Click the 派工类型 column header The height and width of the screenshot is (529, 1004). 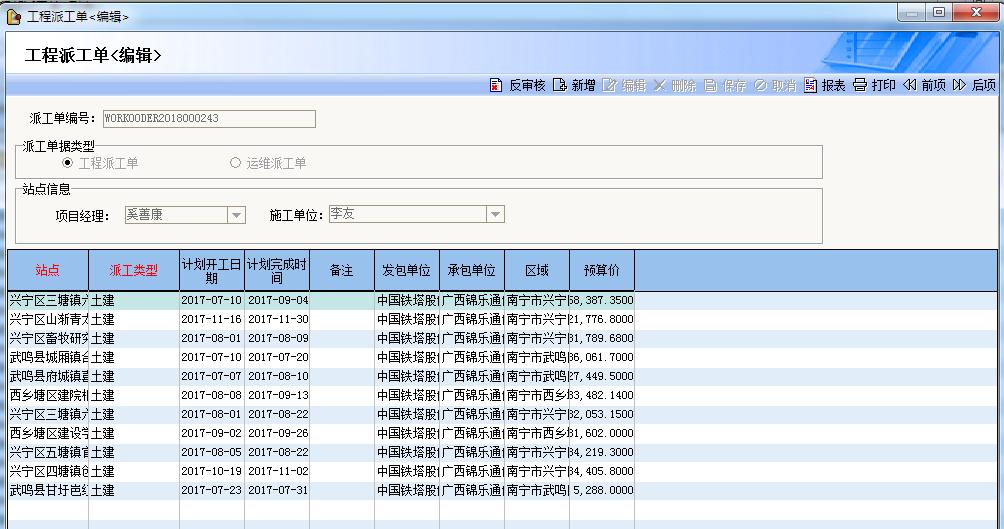[133, 270]
